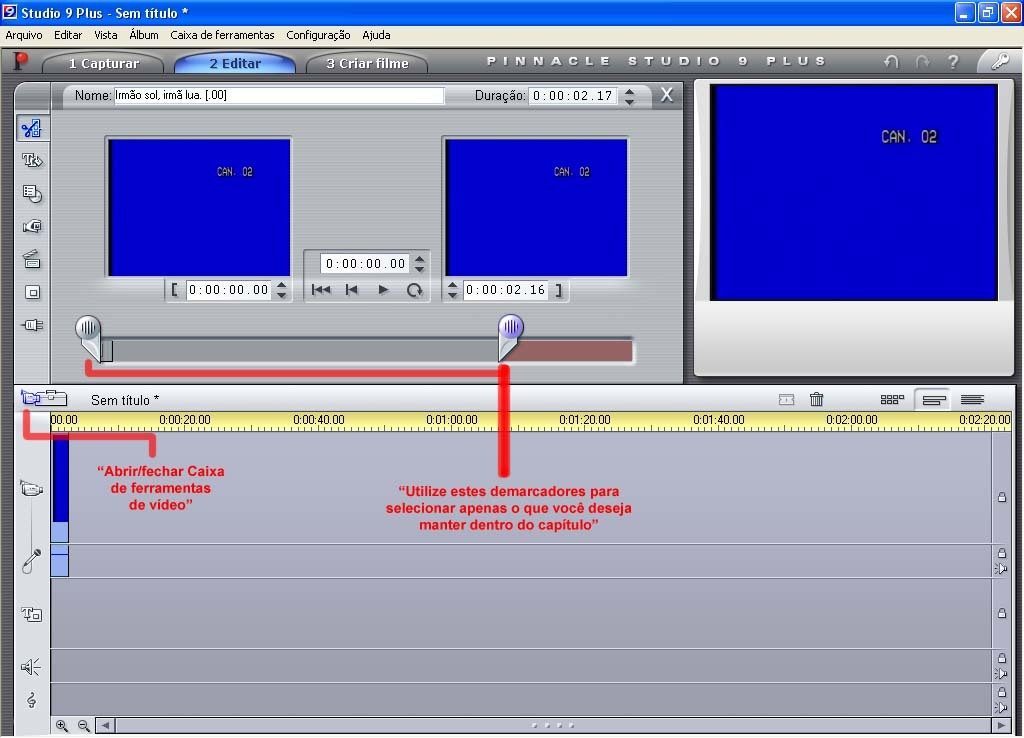This screenshot has width=1024, height=738.
Task: Switch to storyboard view
Action: click(892, 399)
